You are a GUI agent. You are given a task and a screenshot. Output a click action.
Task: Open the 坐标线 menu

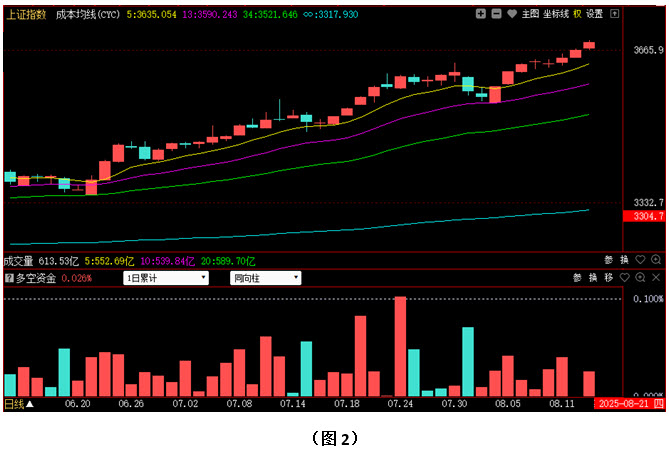556,14
